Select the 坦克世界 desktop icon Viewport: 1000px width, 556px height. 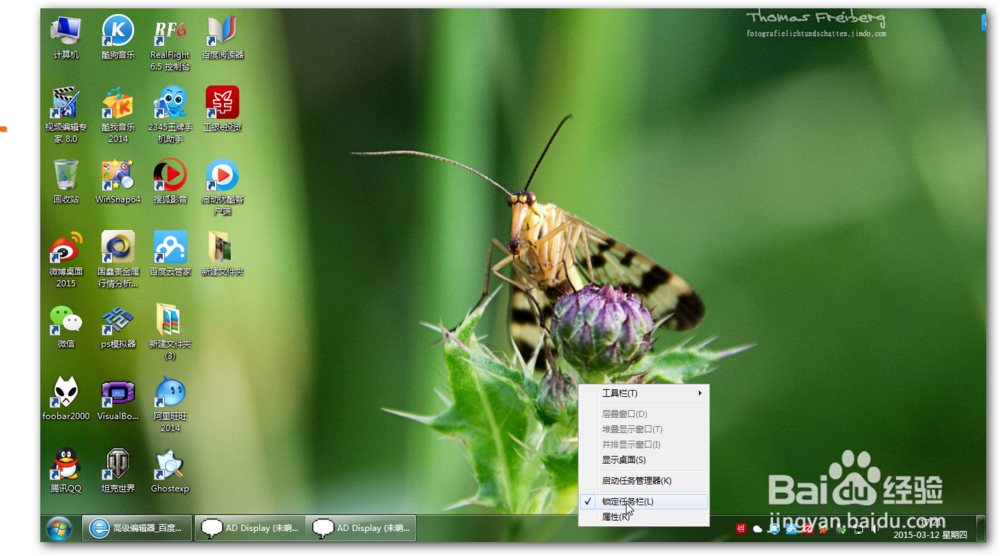[118, 471]
